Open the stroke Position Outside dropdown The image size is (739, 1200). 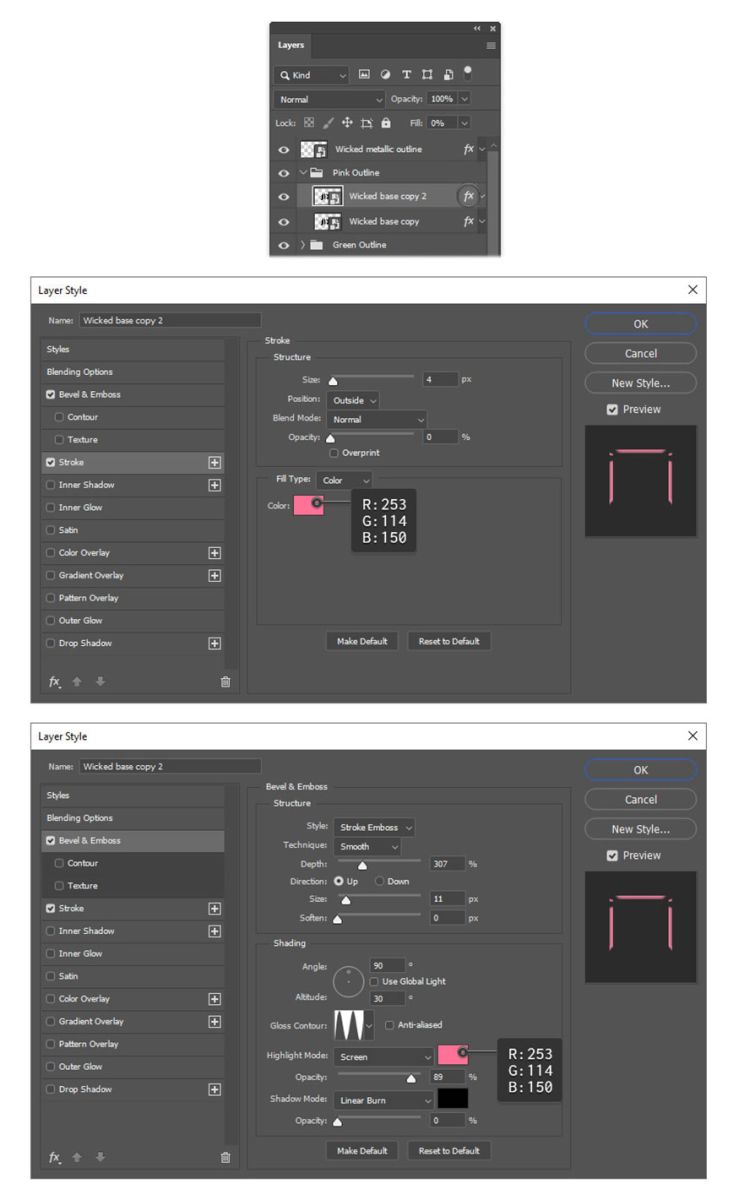(x=353, y=399)
